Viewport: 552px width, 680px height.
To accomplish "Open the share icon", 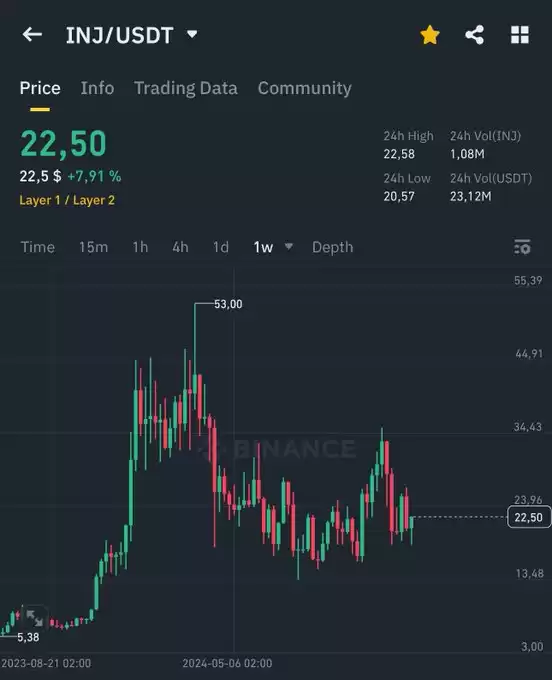I will [x=474, y=35].
